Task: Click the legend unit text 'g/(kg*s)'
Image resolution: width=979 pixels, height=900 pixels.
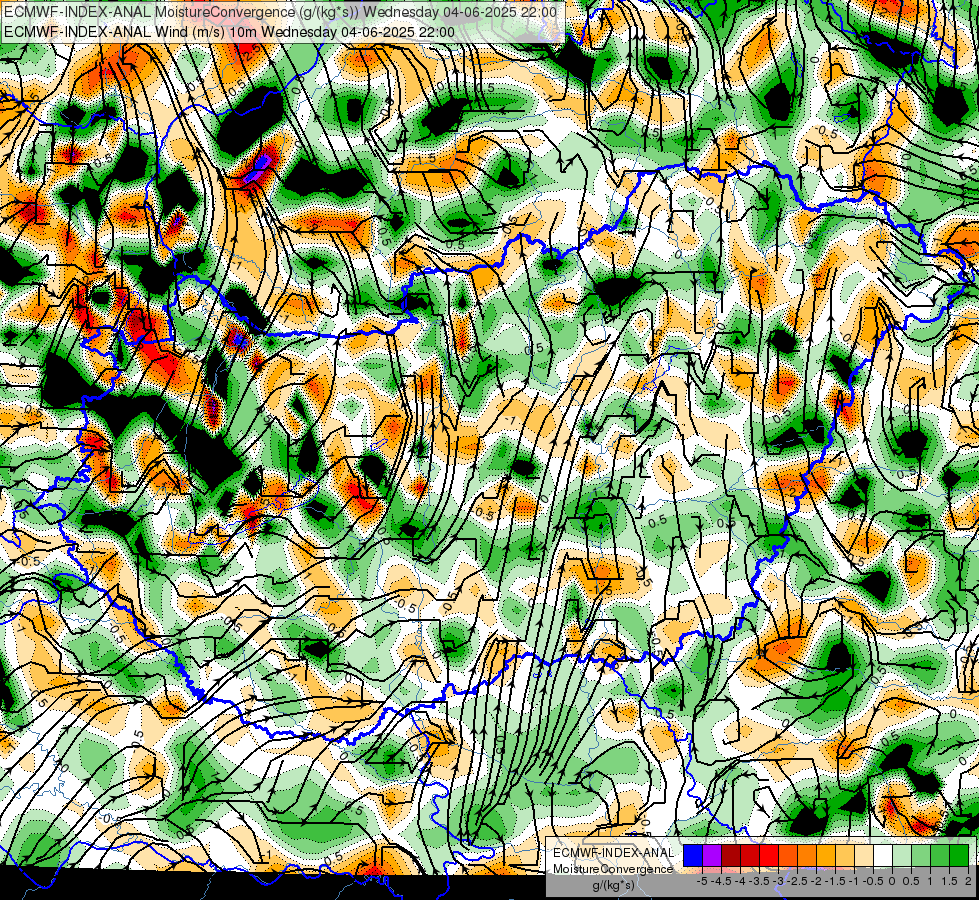Action: tap(613, 886)
